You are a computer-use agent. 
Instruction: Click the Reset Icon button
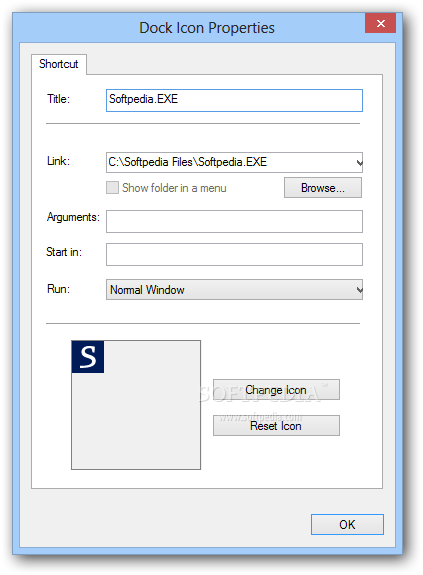pyautogui.click(x=276, y=426)
